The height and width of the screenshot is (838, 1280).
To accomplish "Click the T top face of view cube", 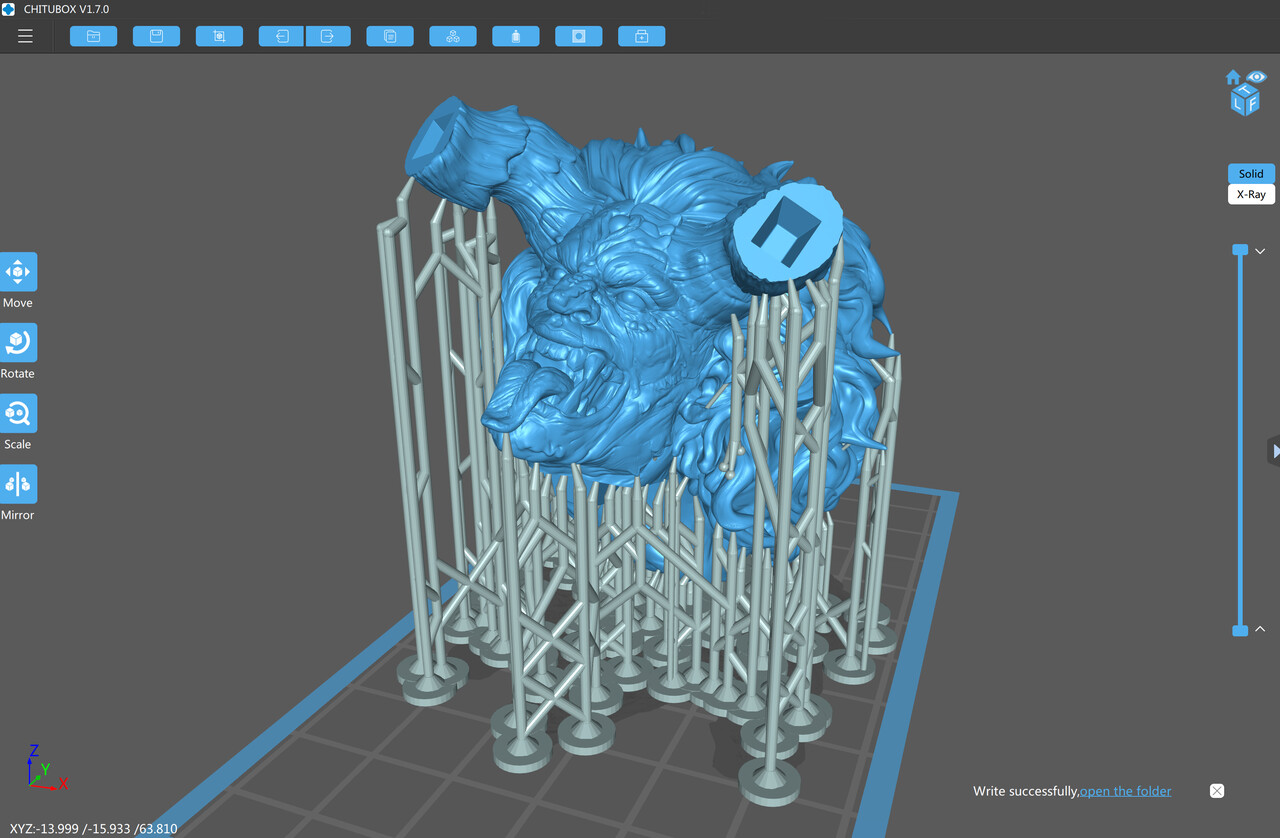I will [x=1245, y=90].
